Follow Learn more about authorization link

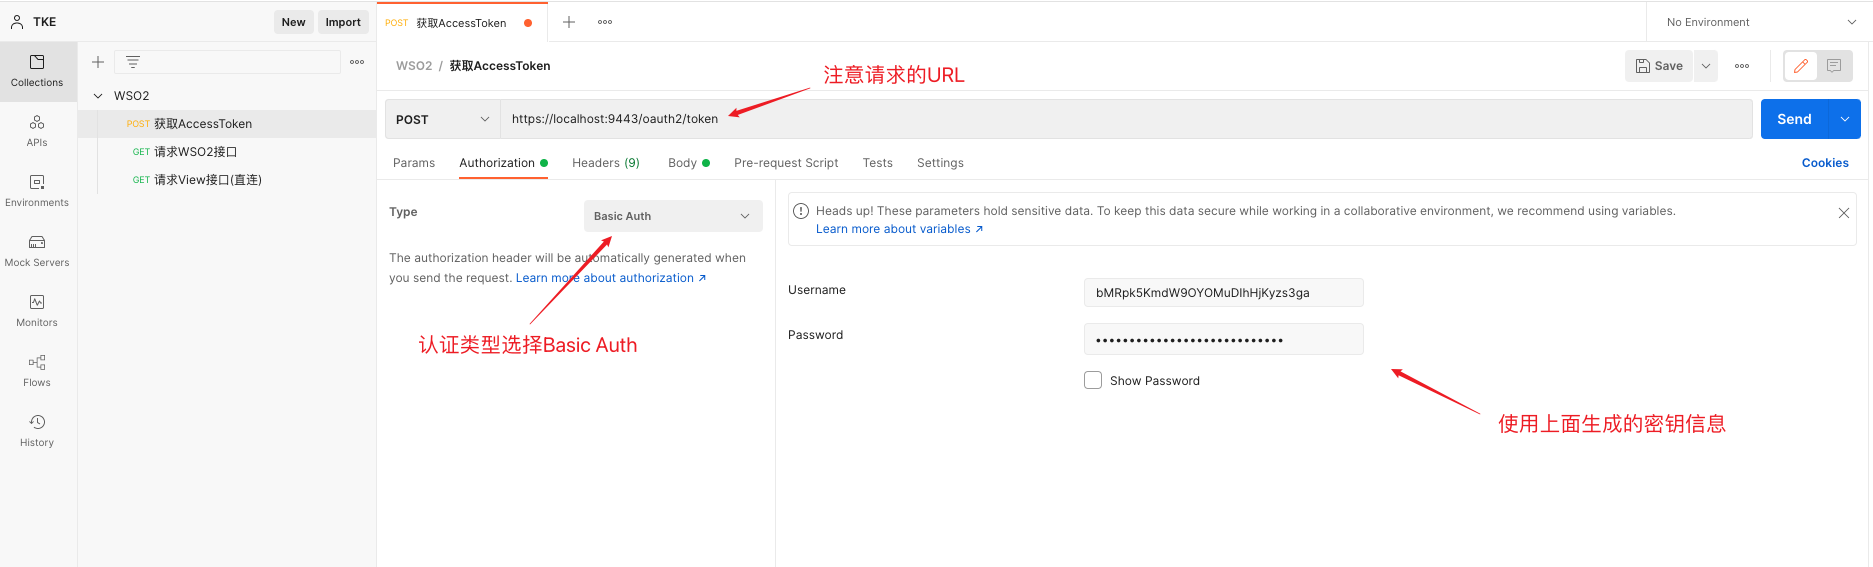click(611, 278)
